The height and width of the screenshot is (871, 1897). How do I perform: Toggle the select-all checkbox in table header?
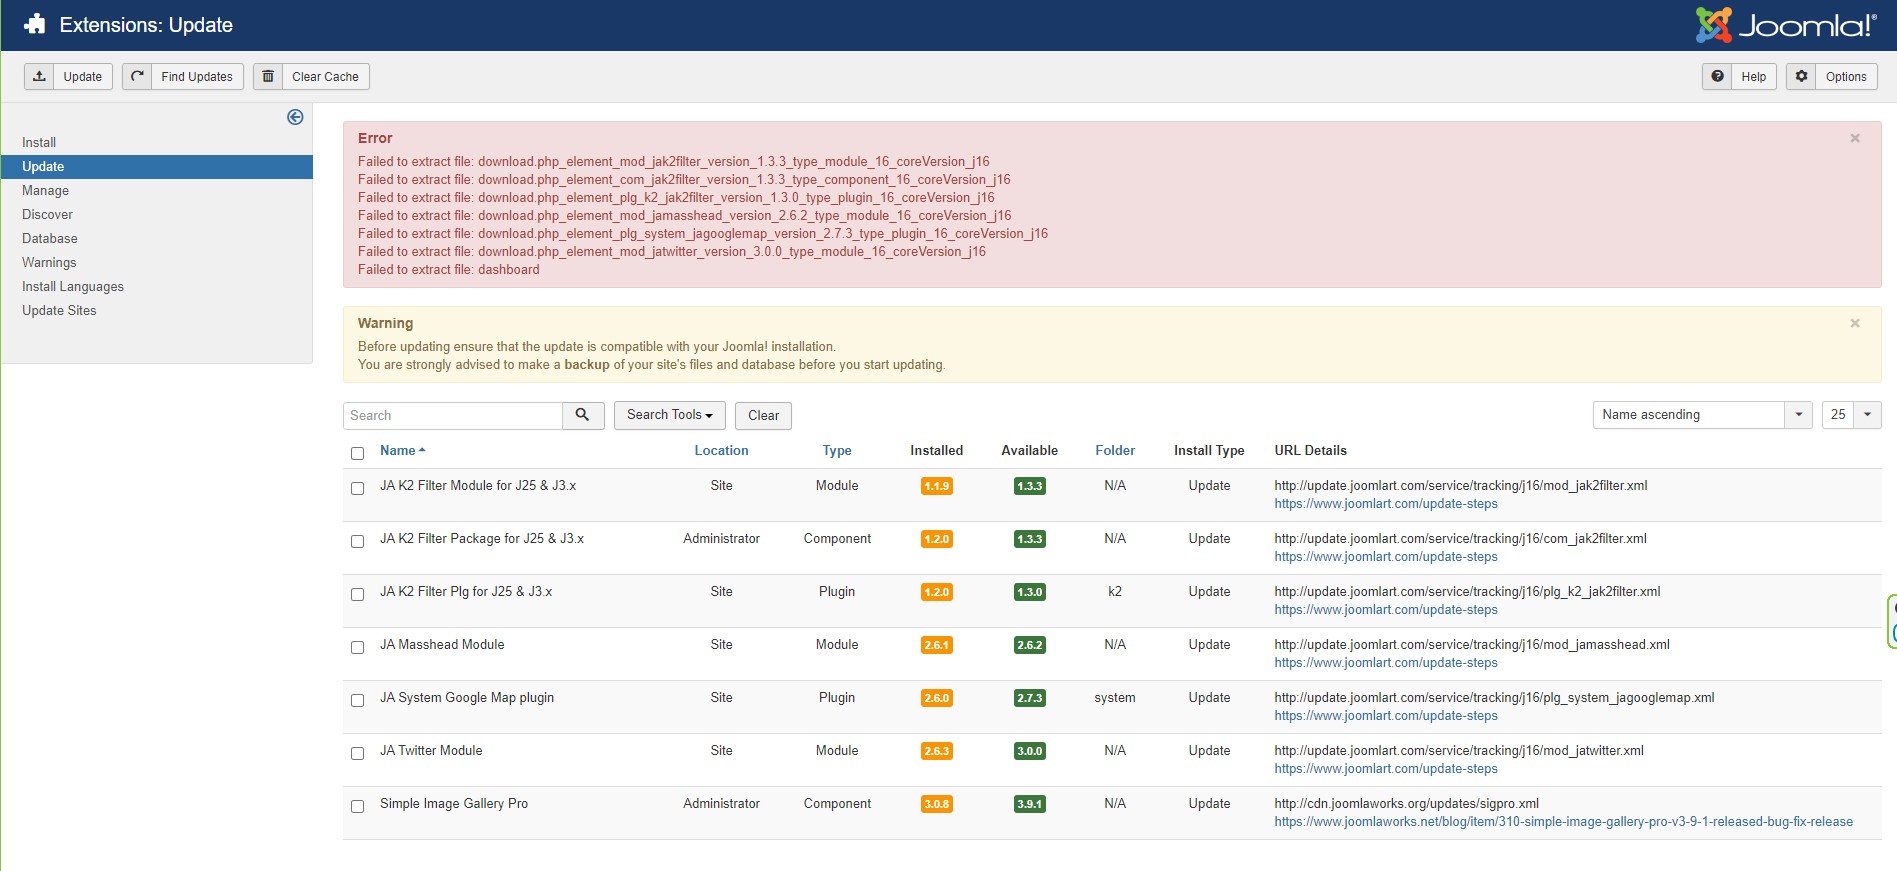click(x=357, y=453)
